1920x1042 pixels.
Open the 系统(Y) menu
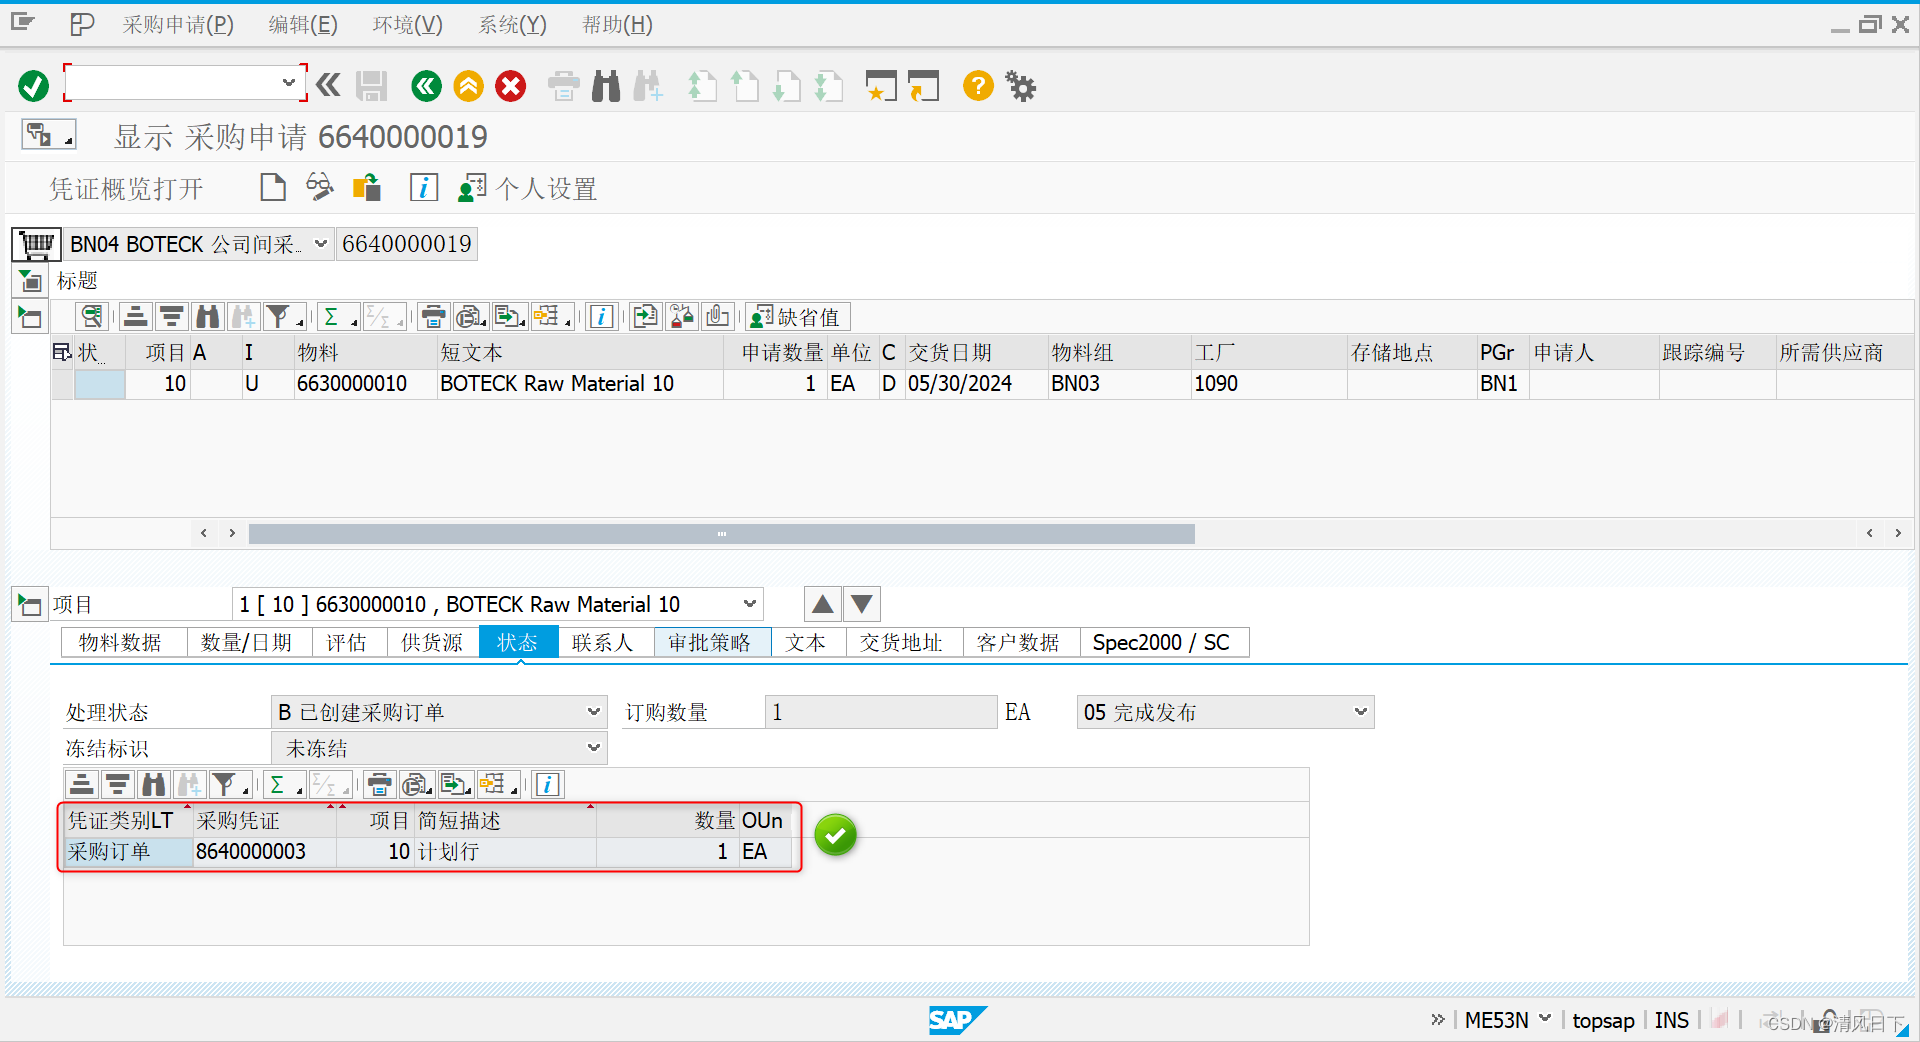click(x=512, y=25)
